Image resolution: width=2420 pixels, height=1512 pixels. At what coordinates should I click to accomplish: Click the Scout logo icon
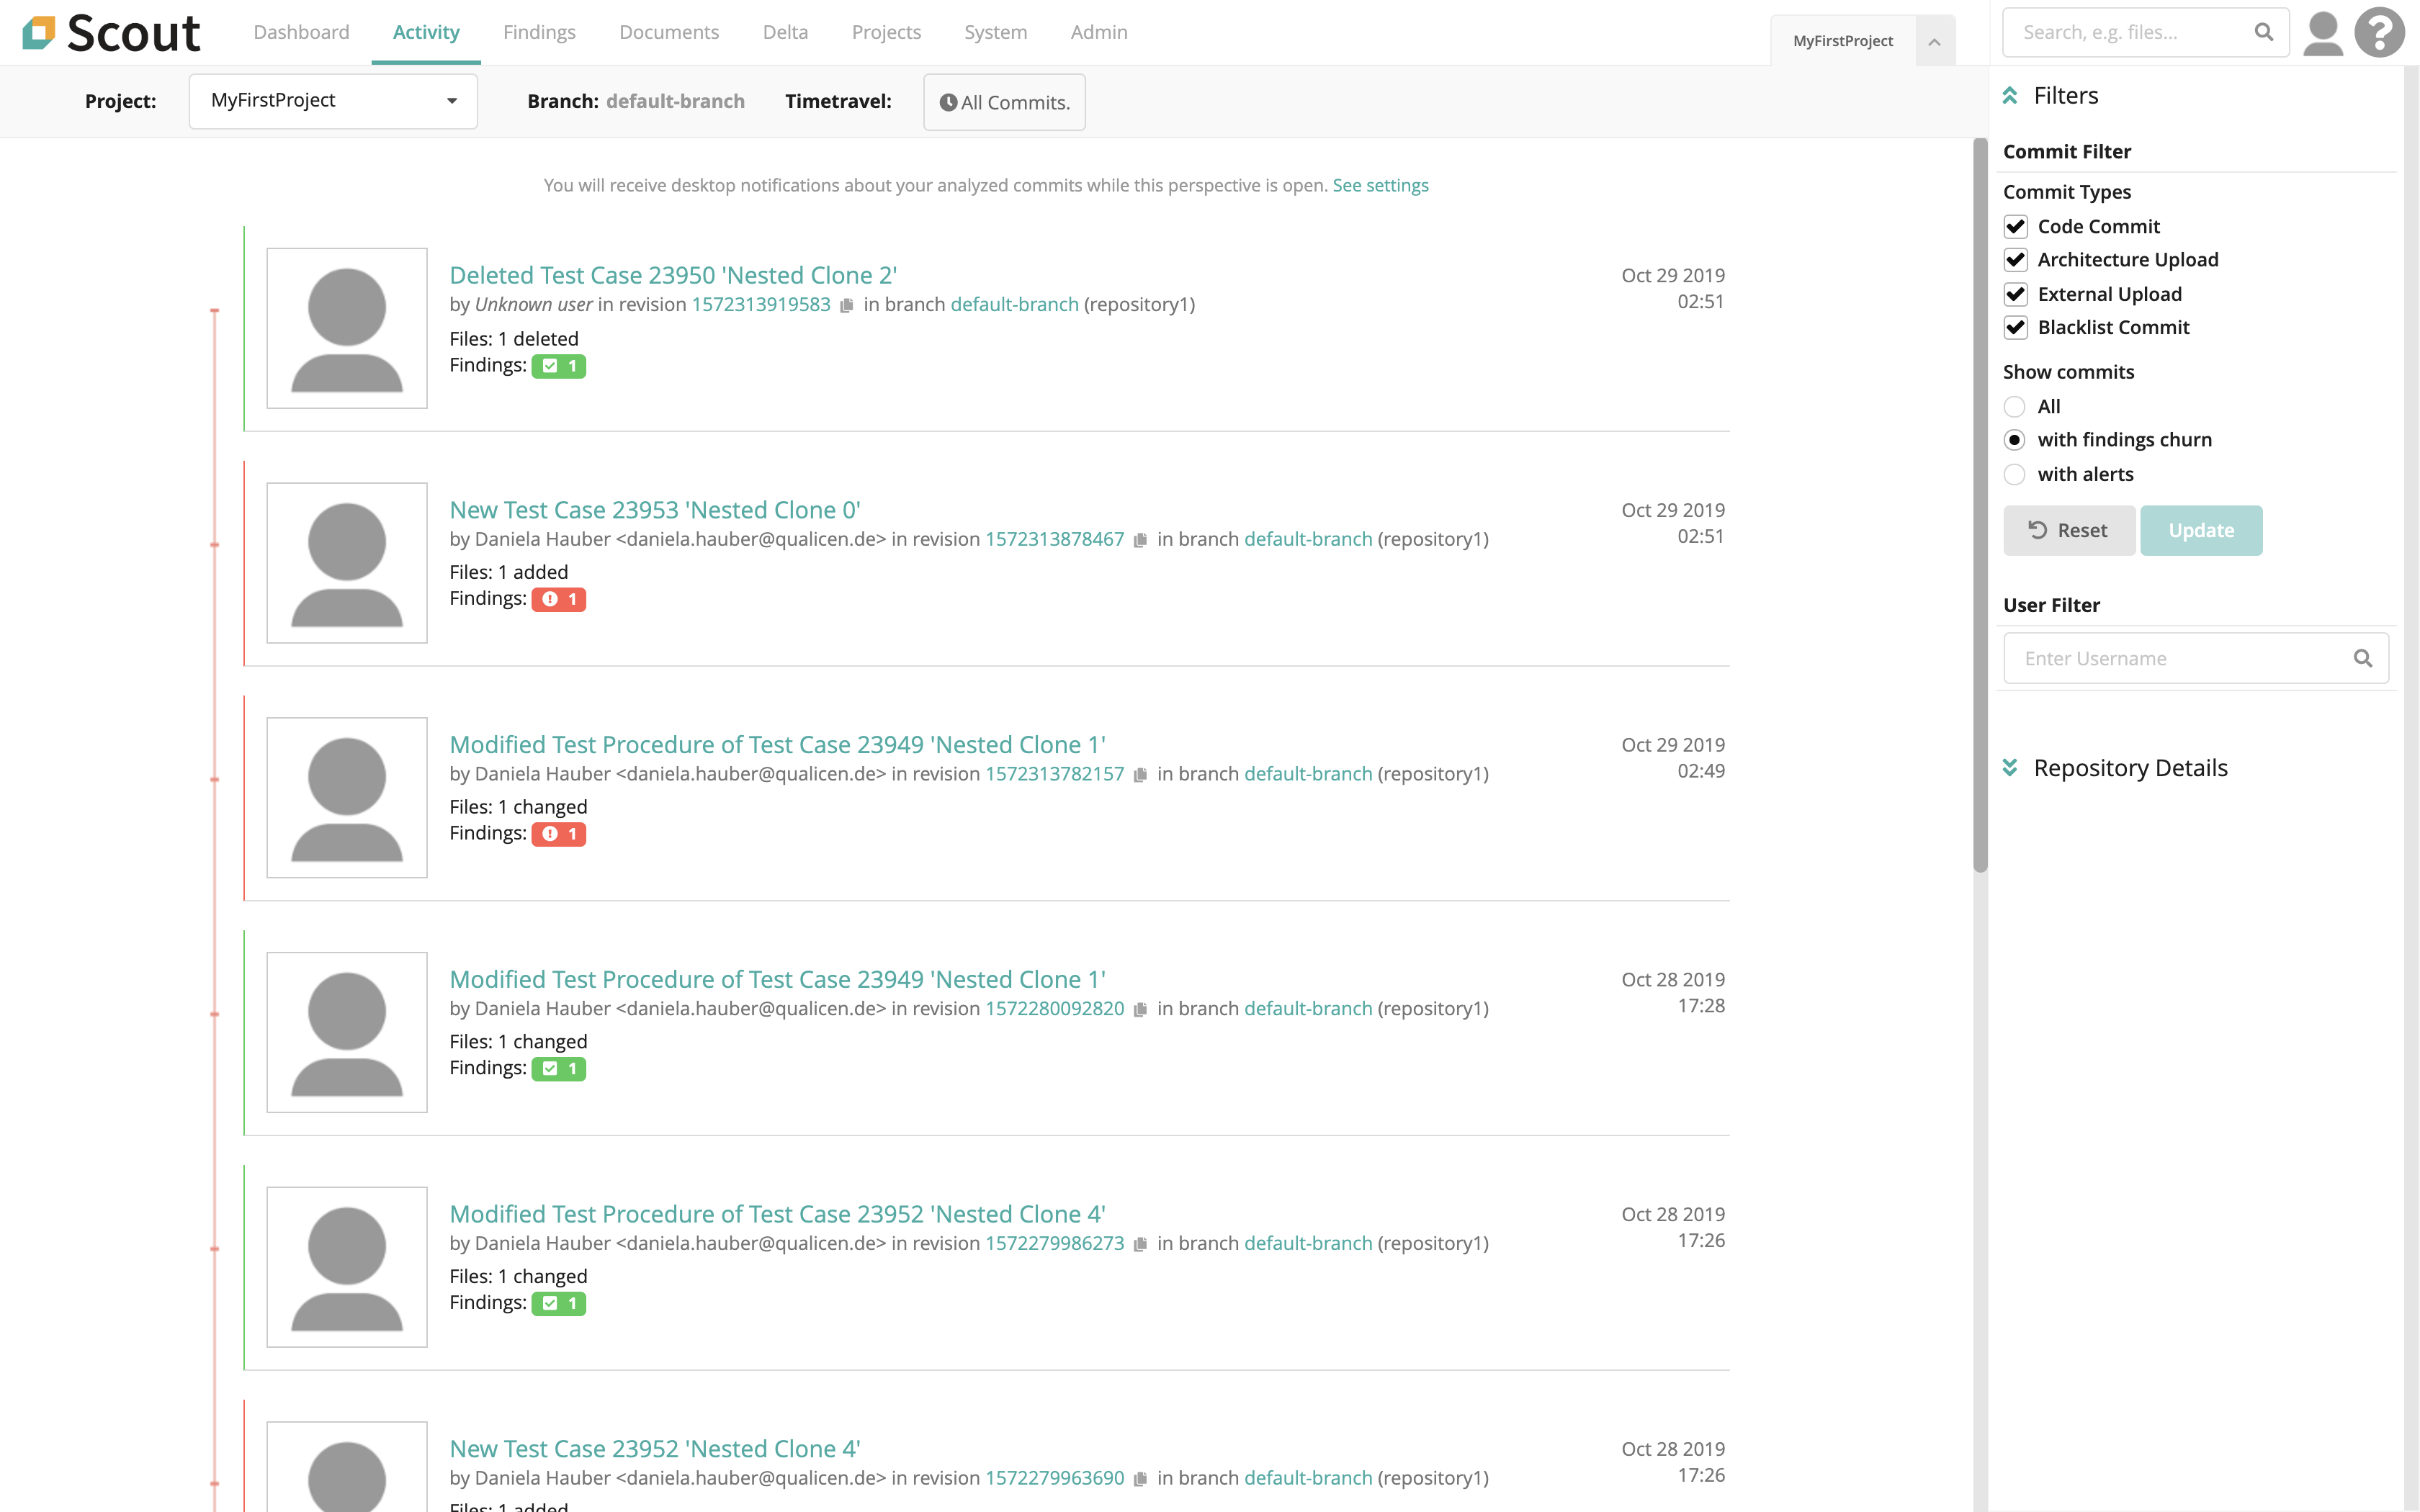(39, 32)
